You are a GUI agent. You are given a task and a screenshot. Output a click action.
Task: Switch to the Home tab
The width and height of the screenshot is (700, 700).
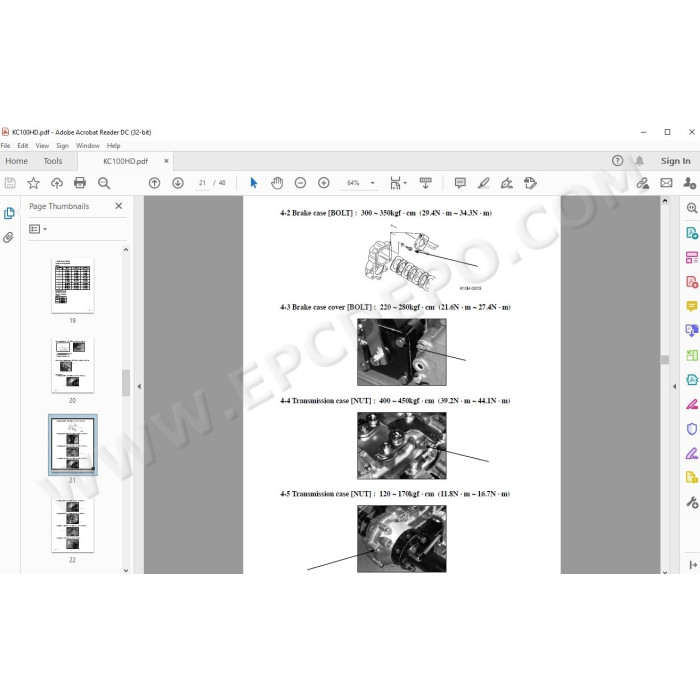[x=17, y=161]
